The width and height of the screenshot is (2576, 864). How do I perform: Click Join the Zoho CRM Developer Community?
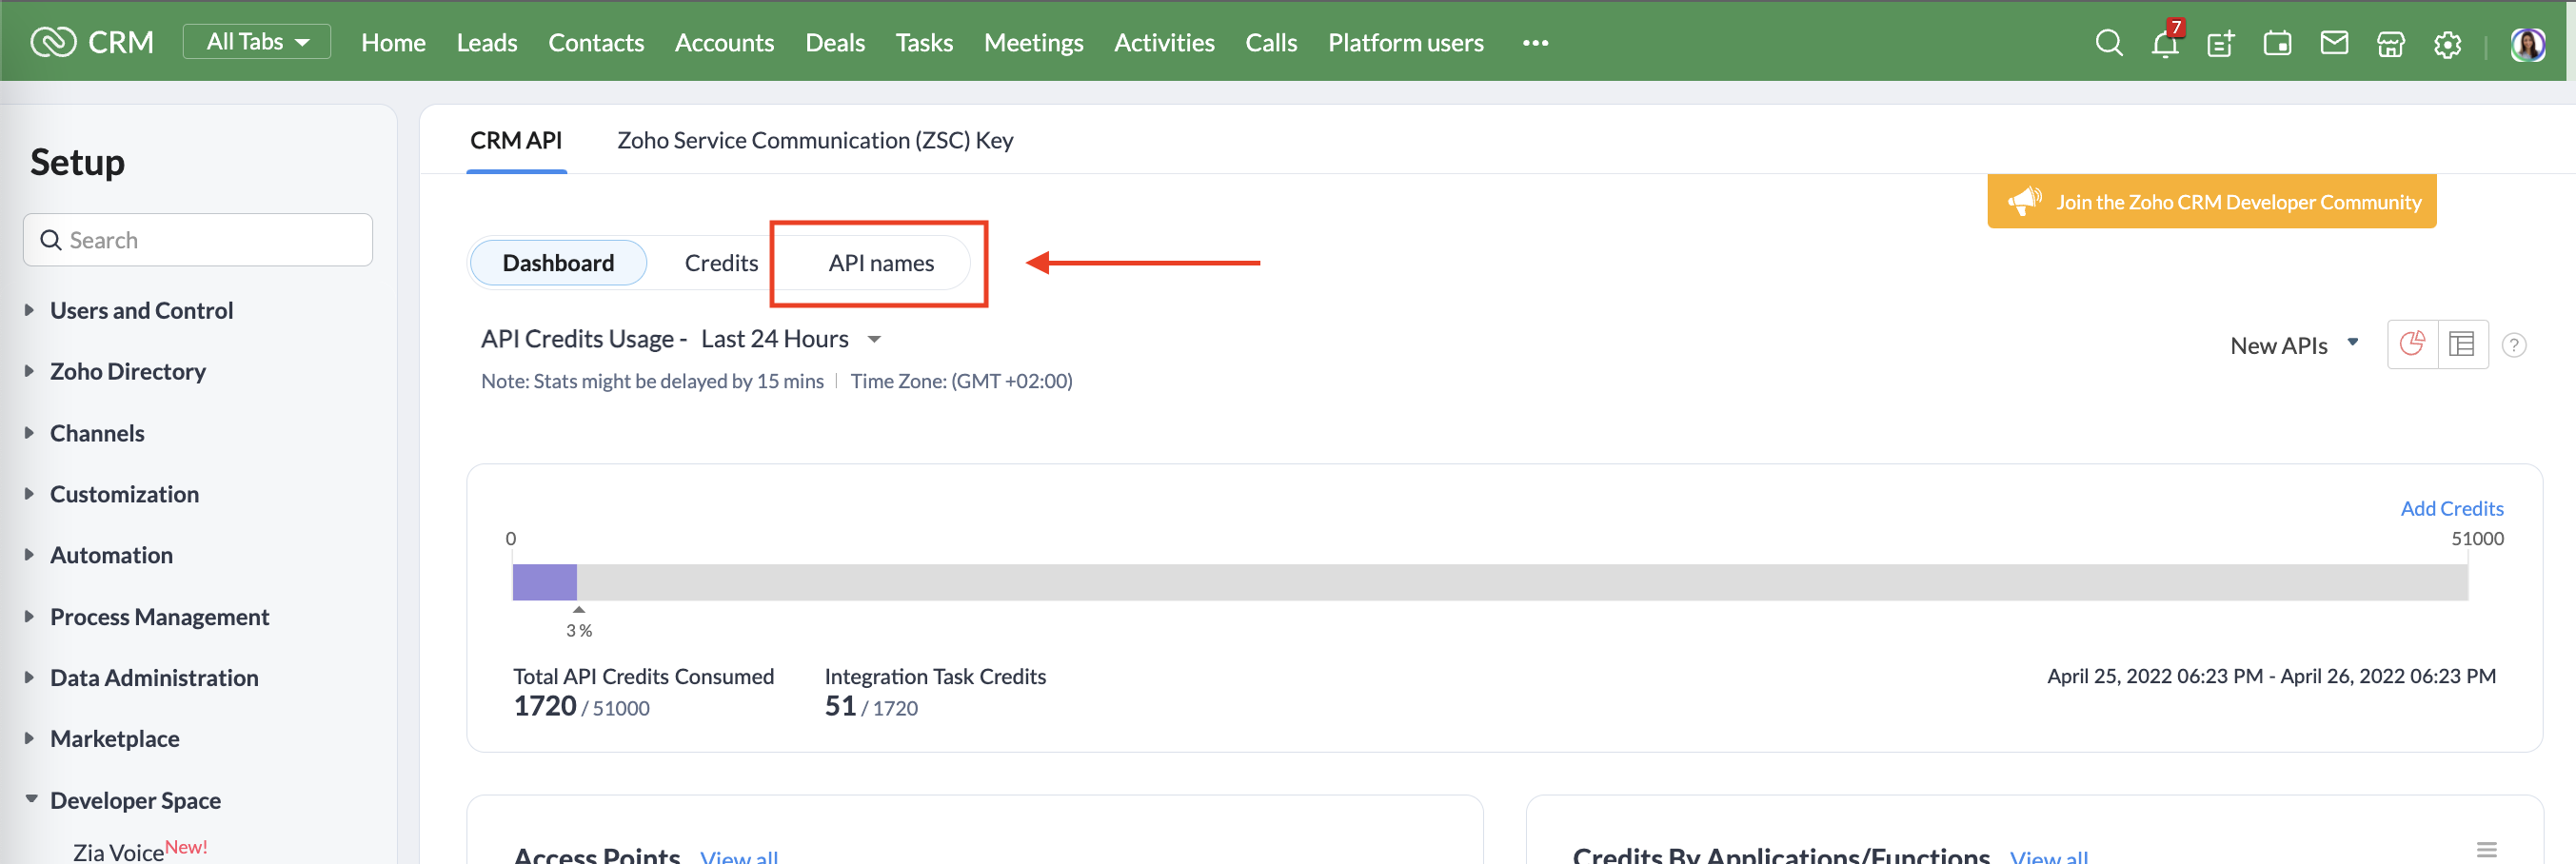(2211, 202)
